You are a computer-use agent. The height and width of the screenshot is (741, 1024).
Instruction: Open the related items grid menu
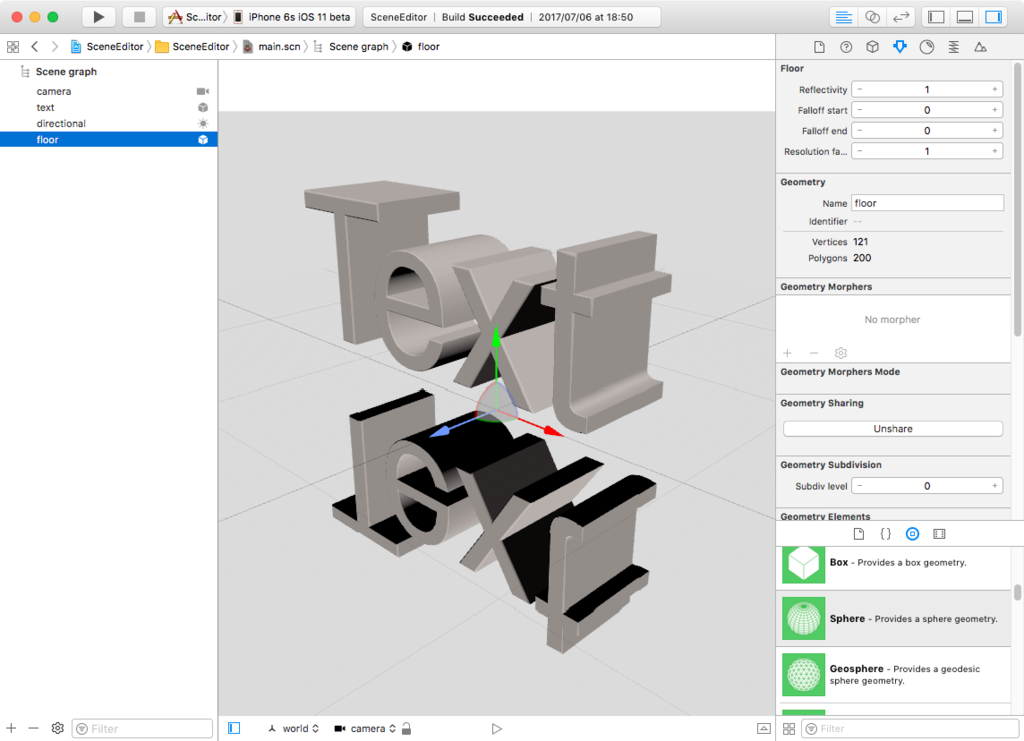[12, 47]
